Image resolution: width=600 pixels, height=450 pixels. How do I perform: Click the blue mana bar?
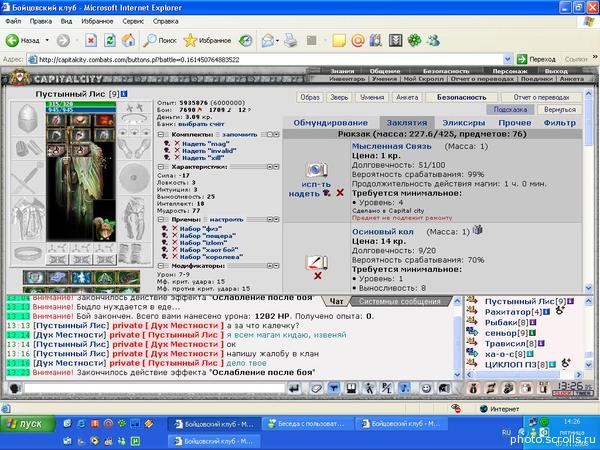tap(81, 110)
